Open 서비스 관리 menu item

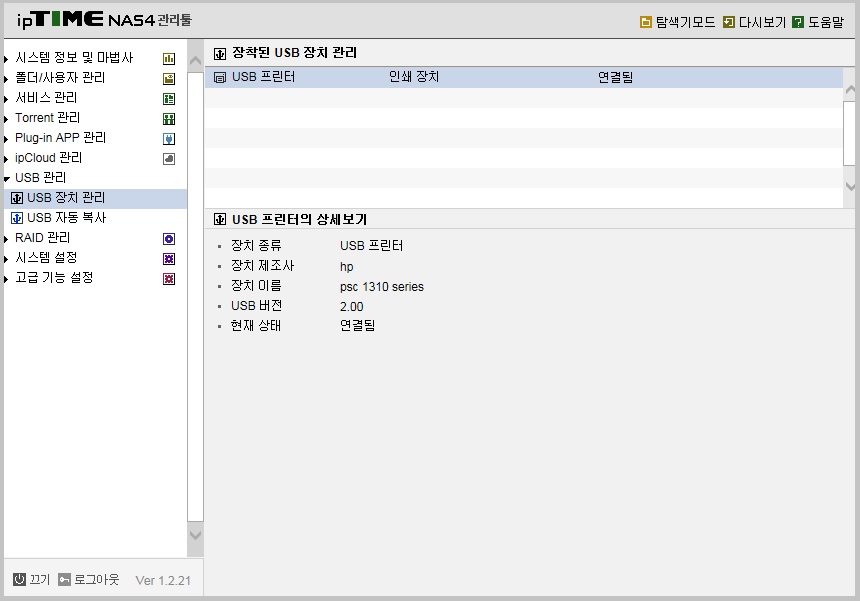pos(46,98)
